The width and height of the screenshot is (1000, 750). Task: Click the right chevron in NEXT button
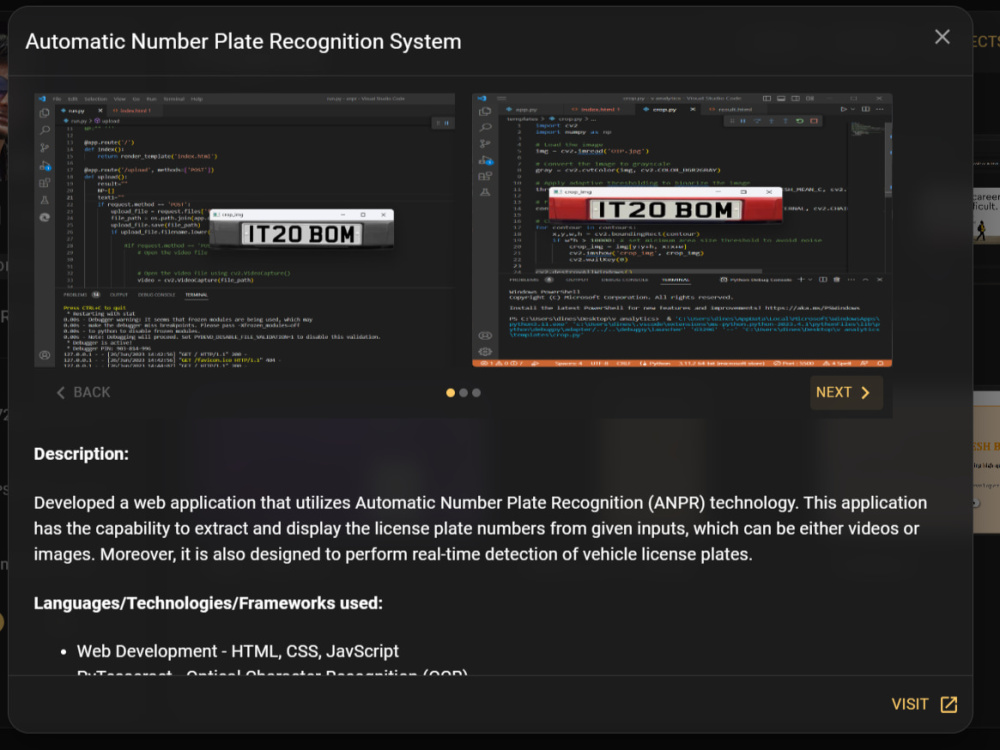(865, 392)
